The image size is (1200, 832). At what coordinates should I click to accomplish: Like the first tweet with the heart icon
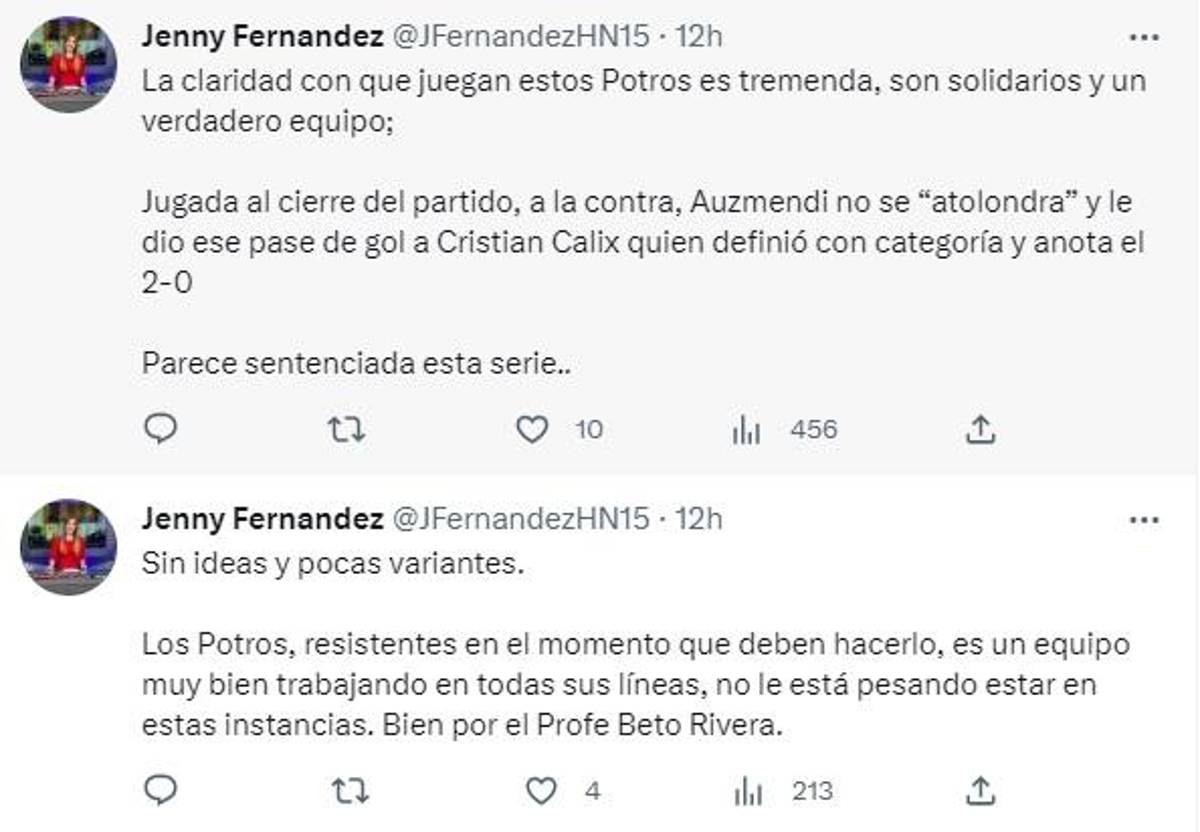pyautogui.click(x=533, y=429)
